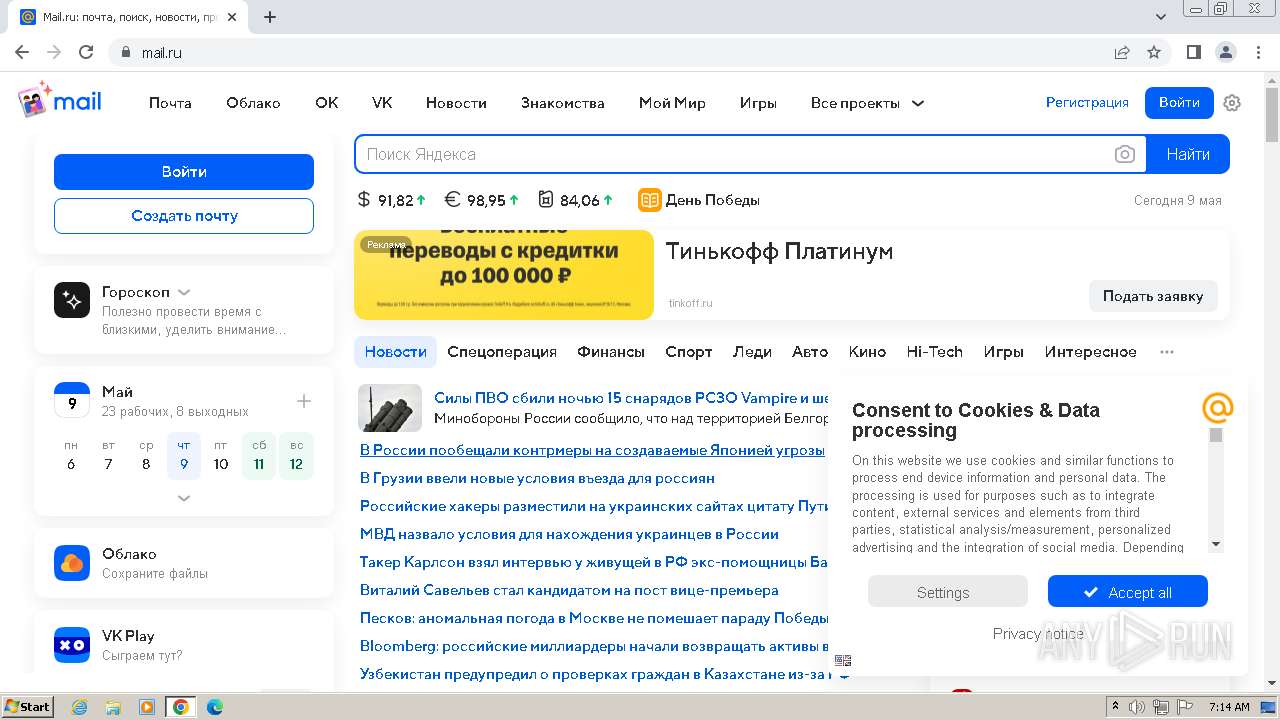This screenshot has width=1280, height=720.
Task: Select Saturday 11 in calendar
Action: tap(259, 456)
